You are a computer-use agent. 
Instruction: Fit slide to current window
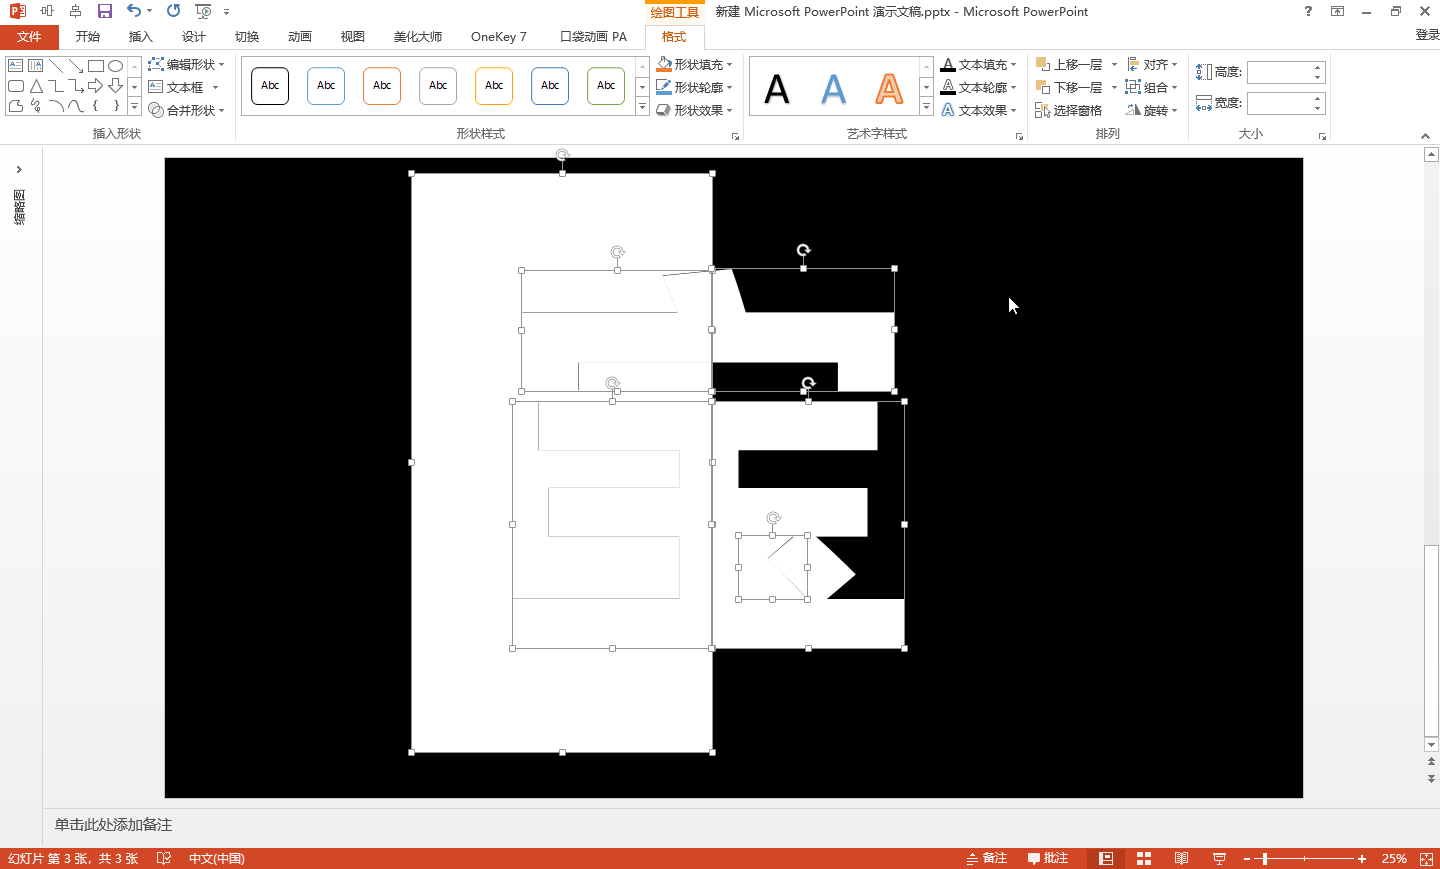(x=1427, y=858)
